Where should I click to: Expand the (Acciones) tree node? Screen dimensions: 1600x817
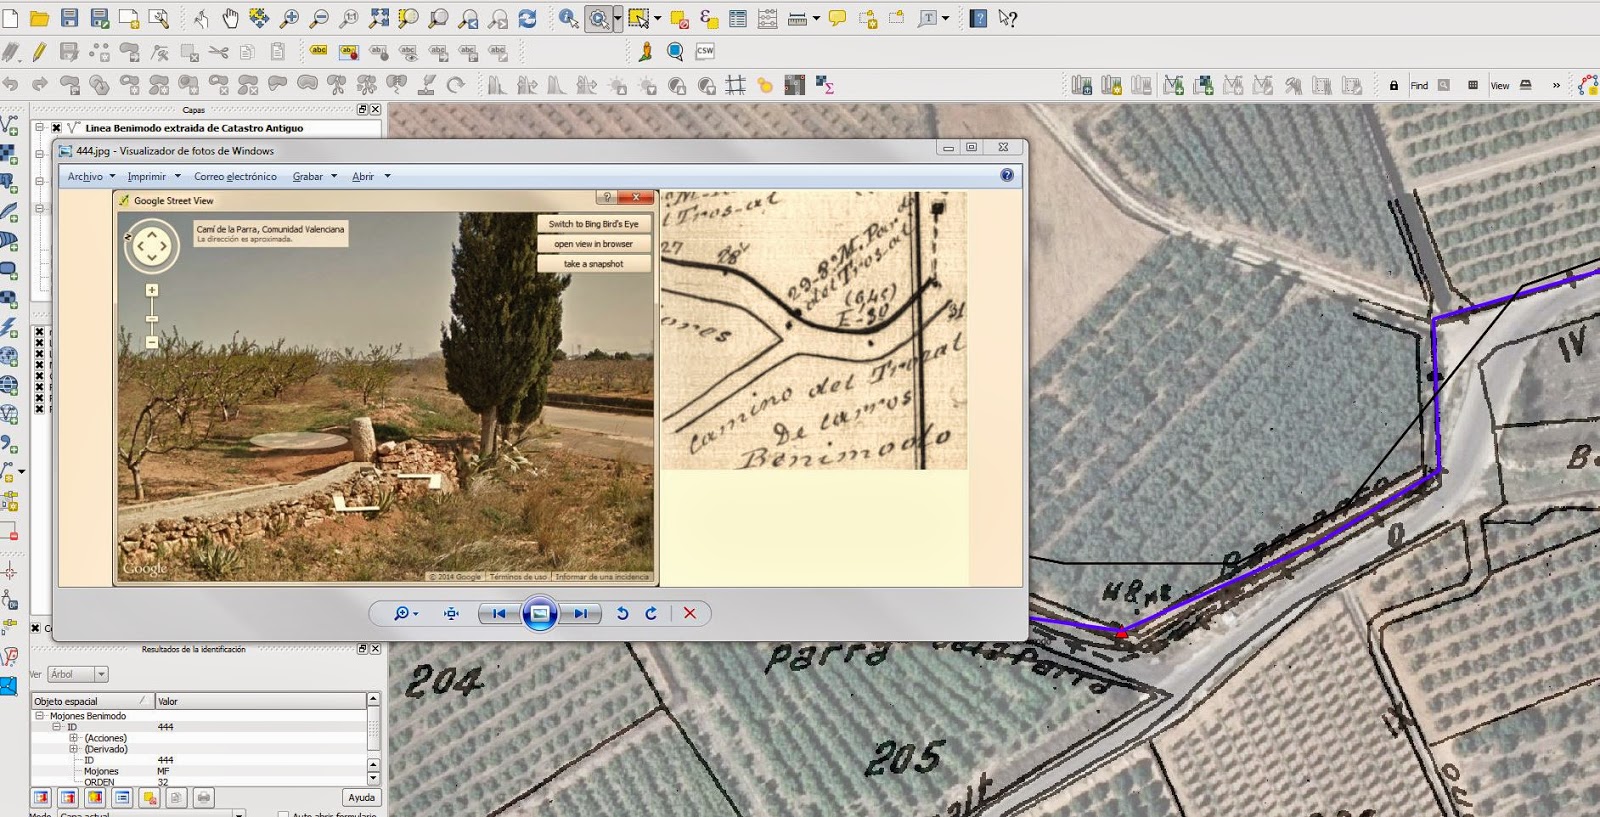[x=73, y=738]
